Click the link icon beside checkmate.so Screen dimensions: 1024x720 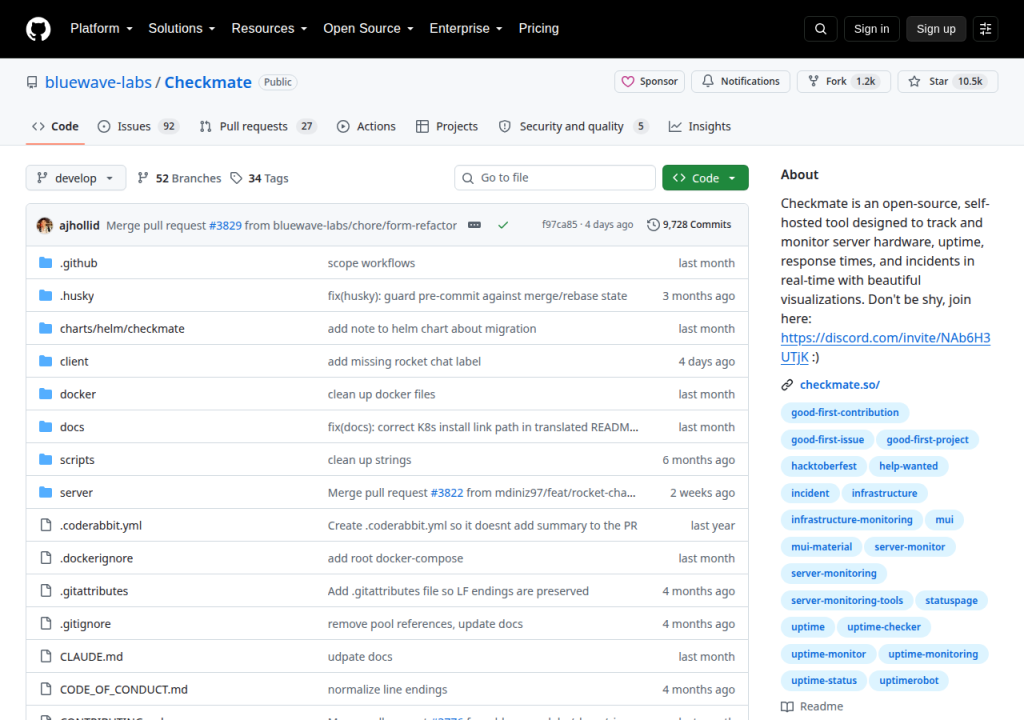coord(787,385)
